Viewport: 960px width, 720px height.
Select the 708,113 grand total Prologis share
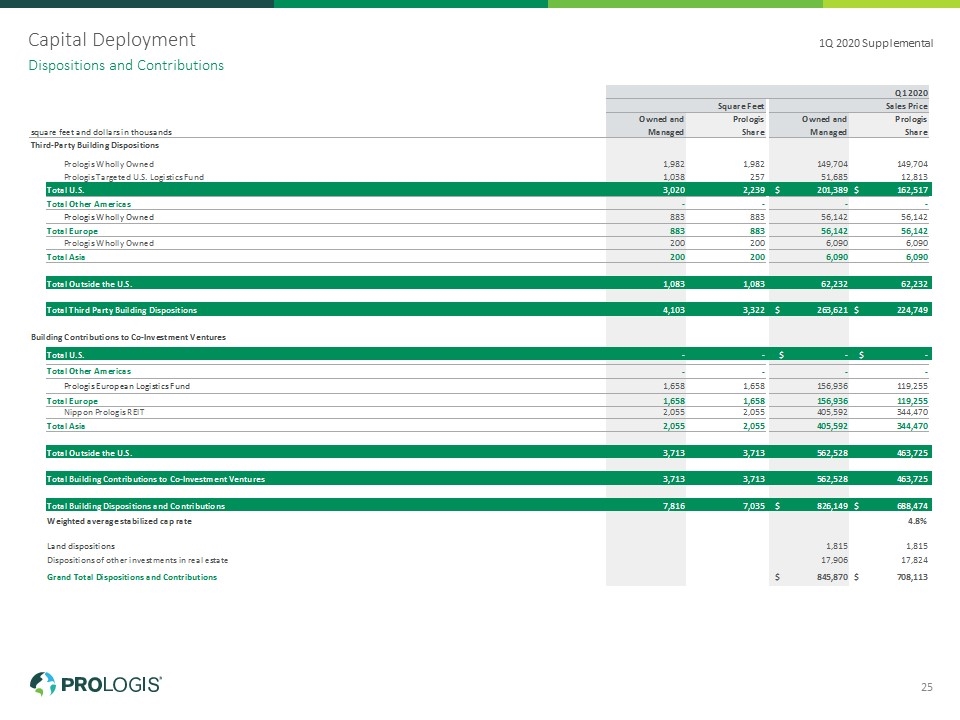coord(912,577)
